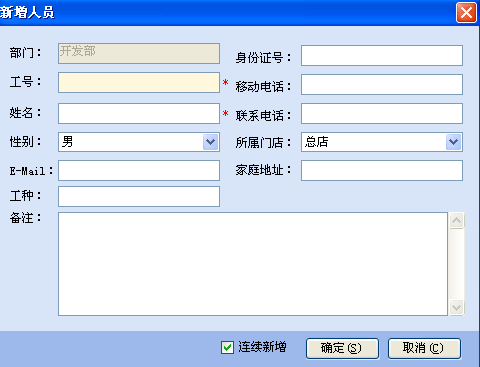Click inside the 备注 text area
This screenshot has height=367, width=480.
[x=253, y=264]
